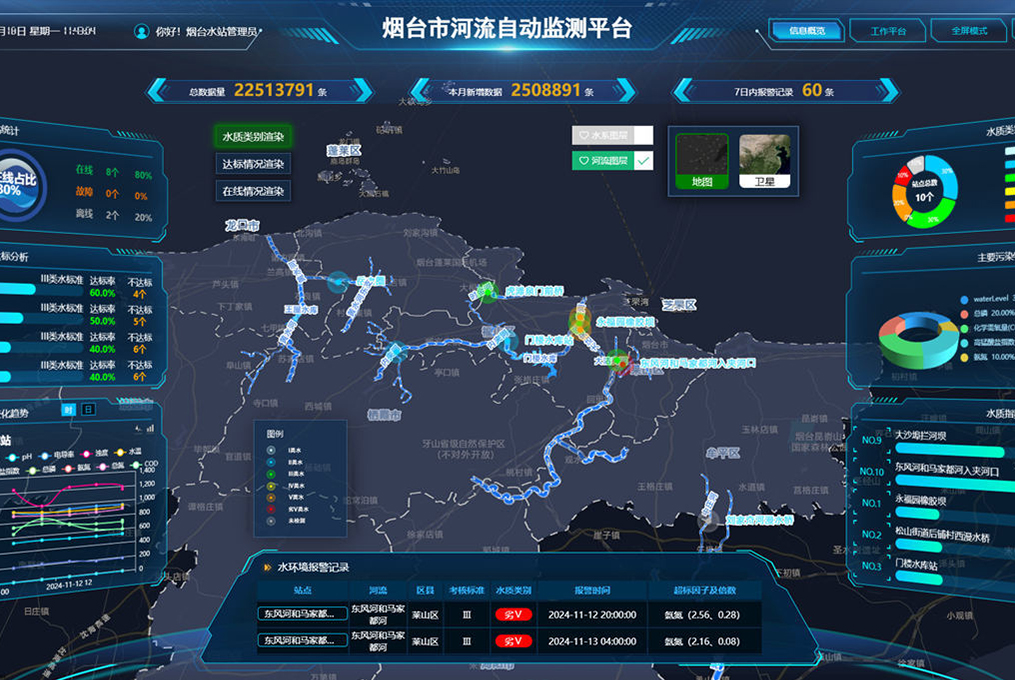Switch to the 卫星 satellite map thumbnail

[764, 161]
